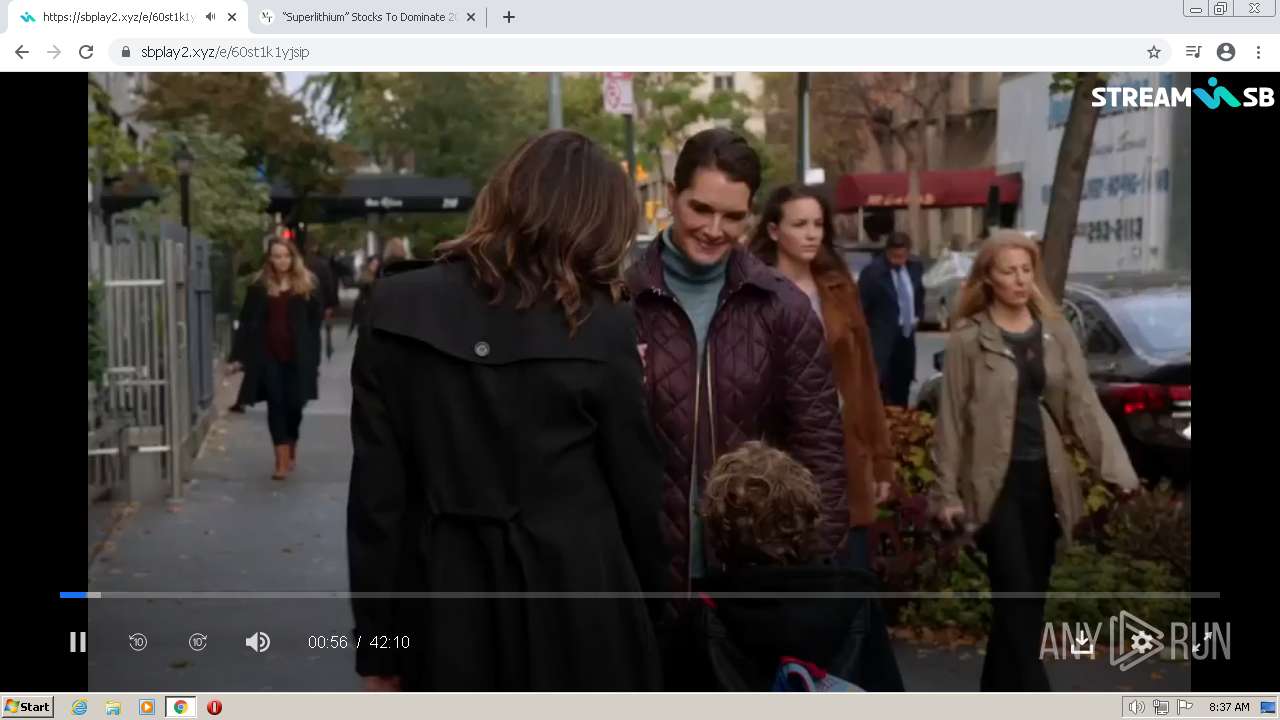Open media player from taskbar

tap(147, 707)
